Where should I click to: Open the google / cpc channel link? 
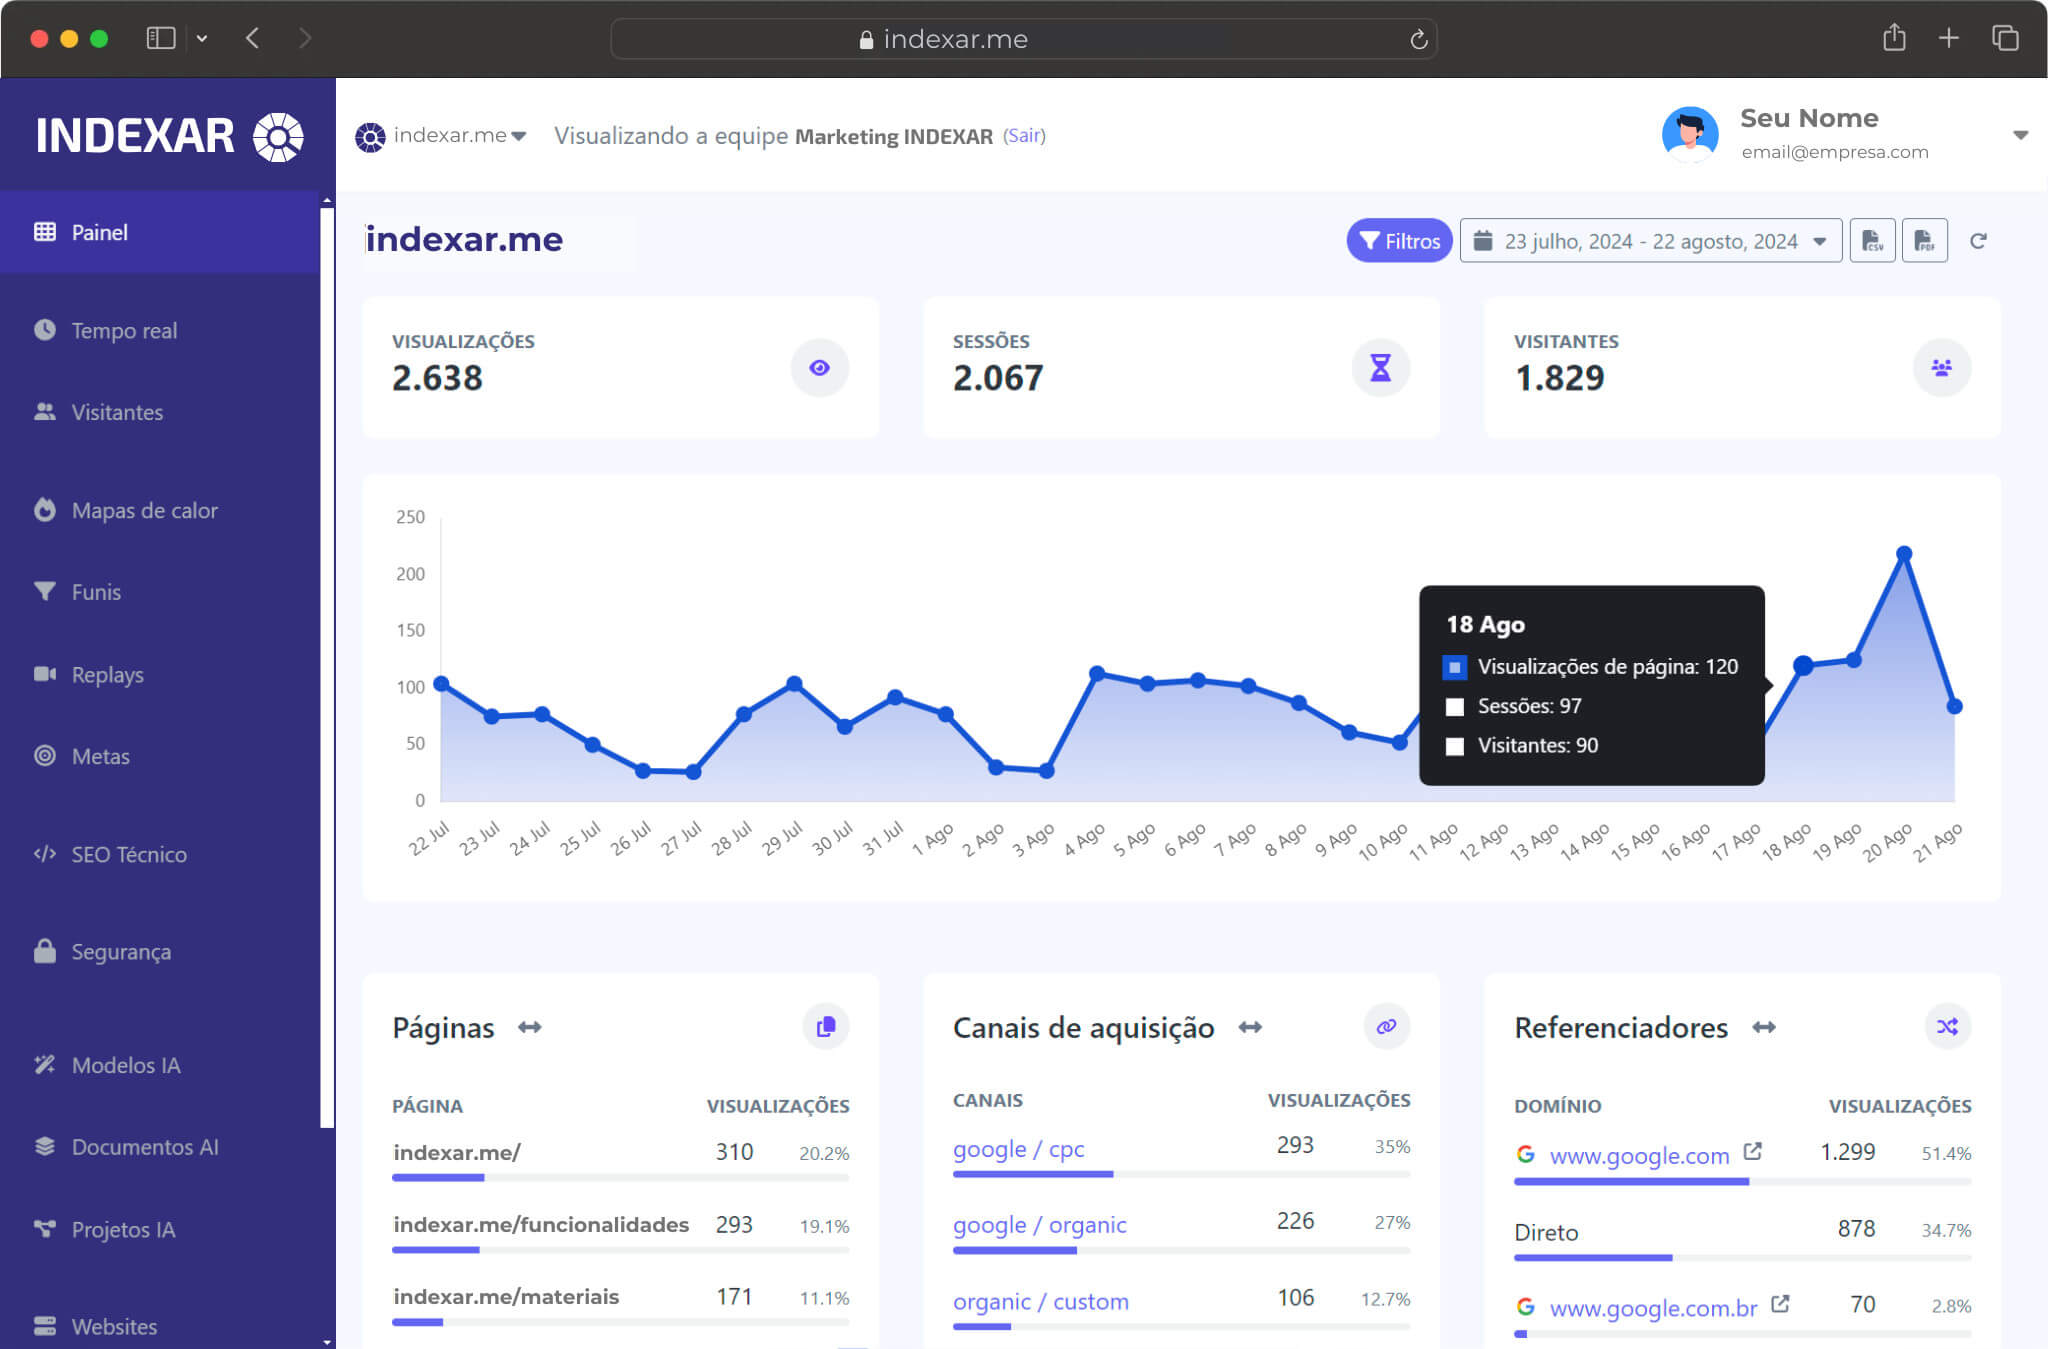[1018, 1149]
